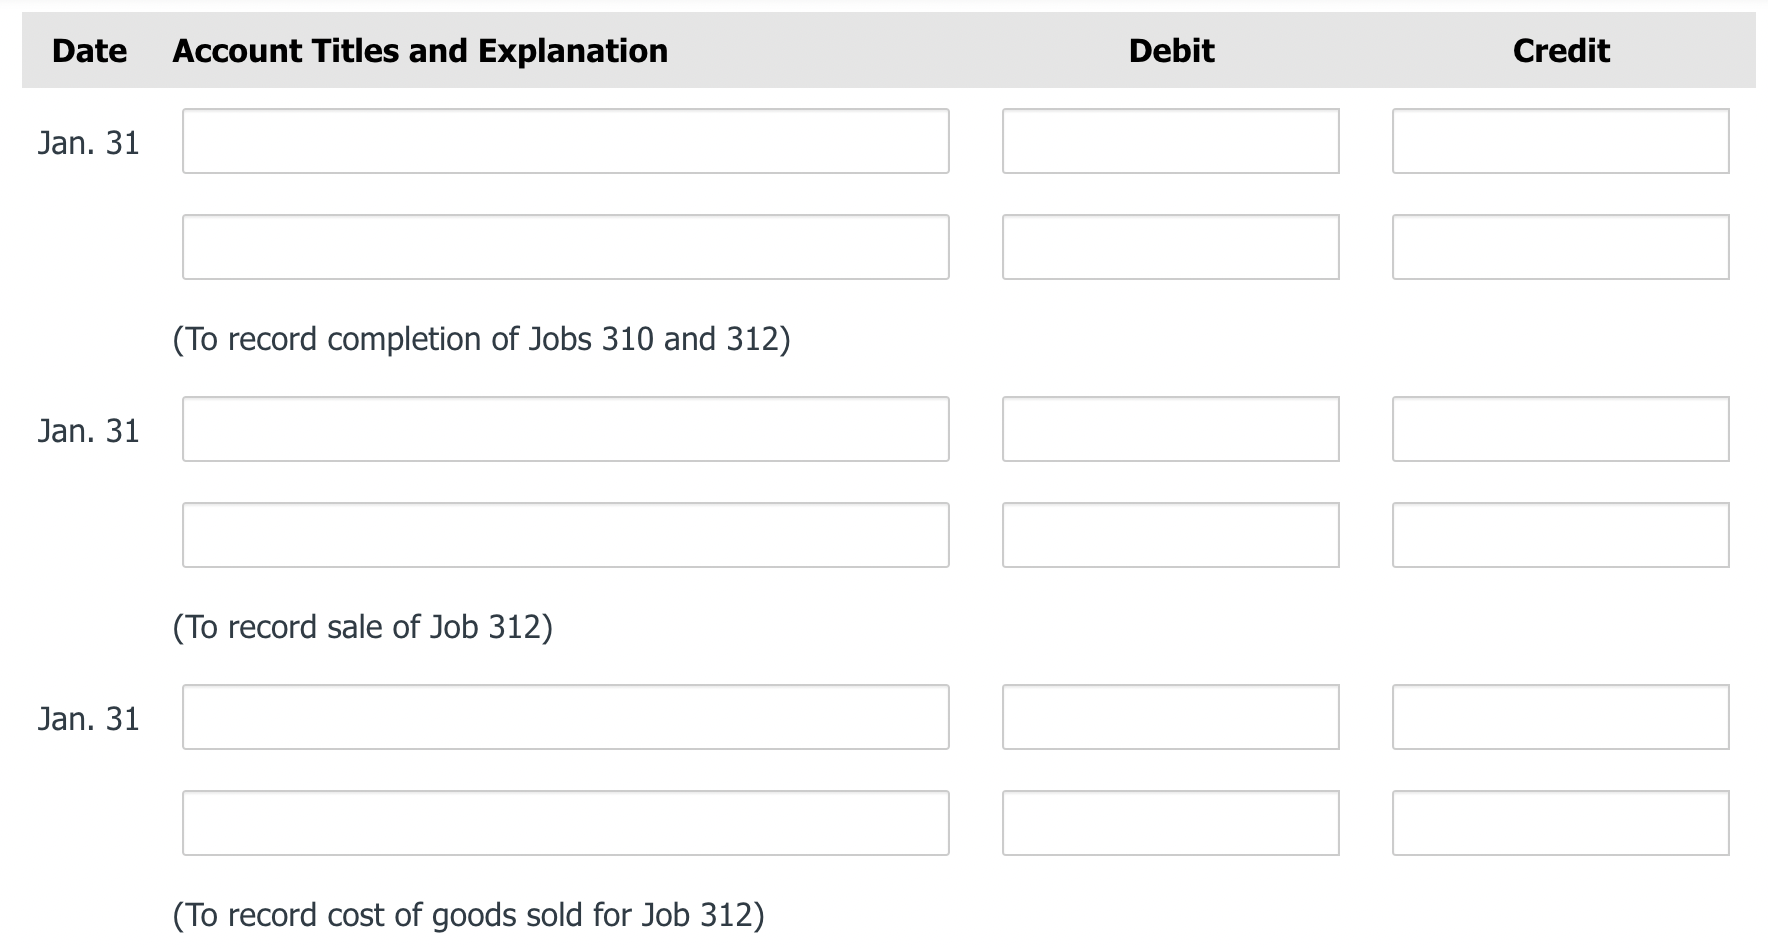The height and width of the screenshot is (948, 1768).
Task: Click the fourth row debit amount box
Action: click(x=1170, y=534)
